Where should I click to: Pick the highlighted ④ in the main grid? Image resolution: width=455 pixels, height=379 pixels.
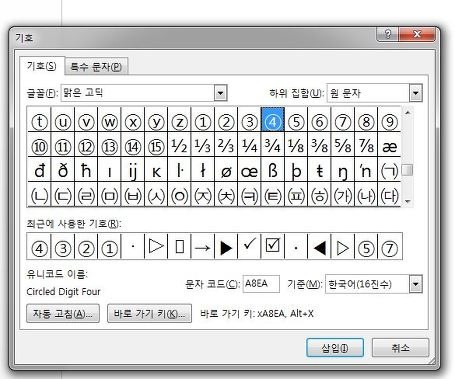[273, 120]
